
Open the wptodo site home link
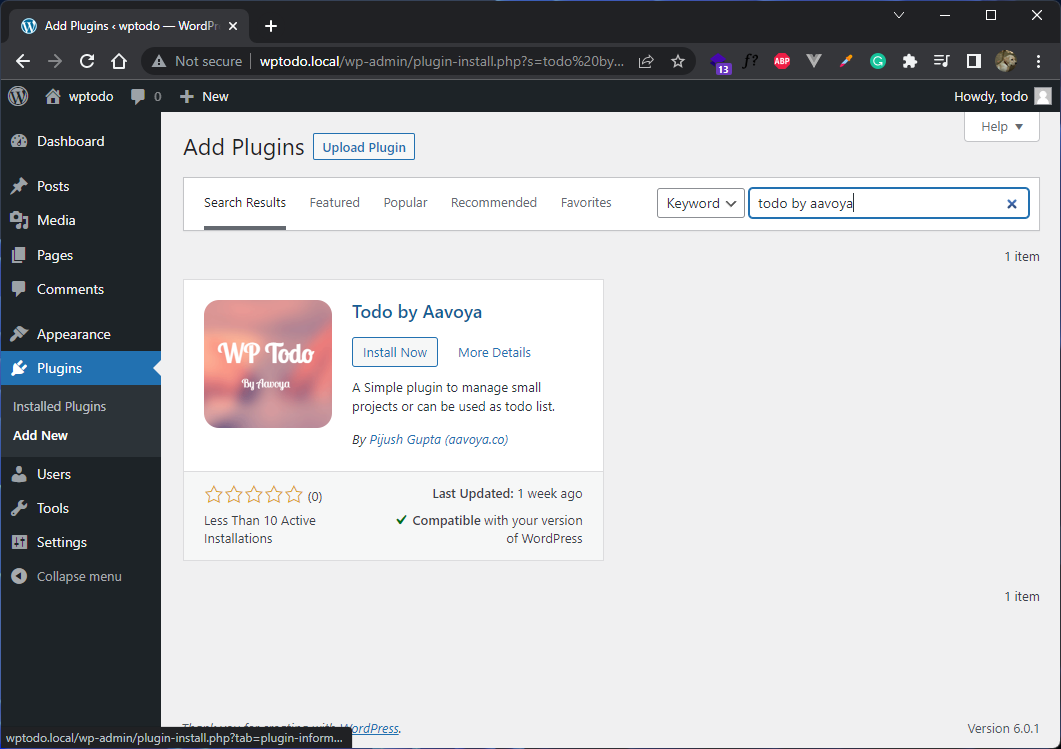tap(79, 96)
